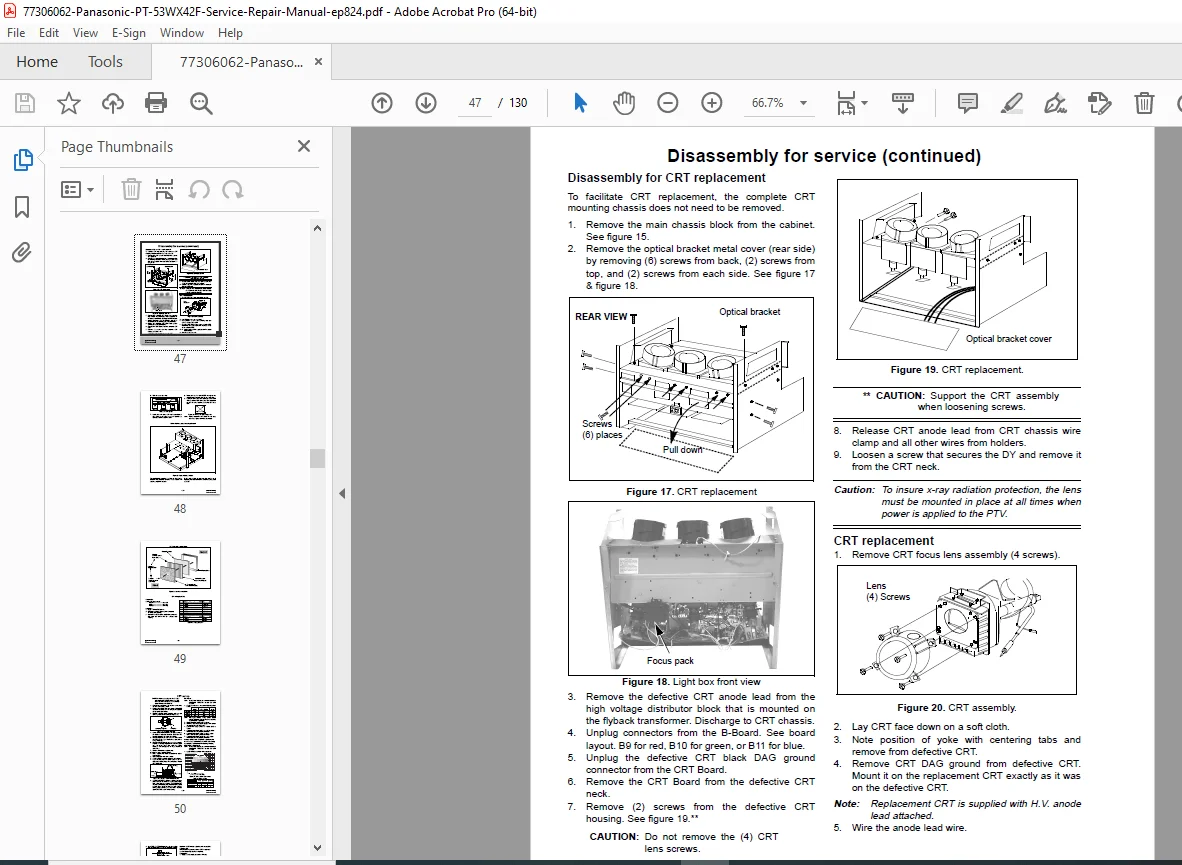Go to next page arrow
The width and height of the screenshot is (1182, 865).
pyautogui.click(x=426, y=103)
